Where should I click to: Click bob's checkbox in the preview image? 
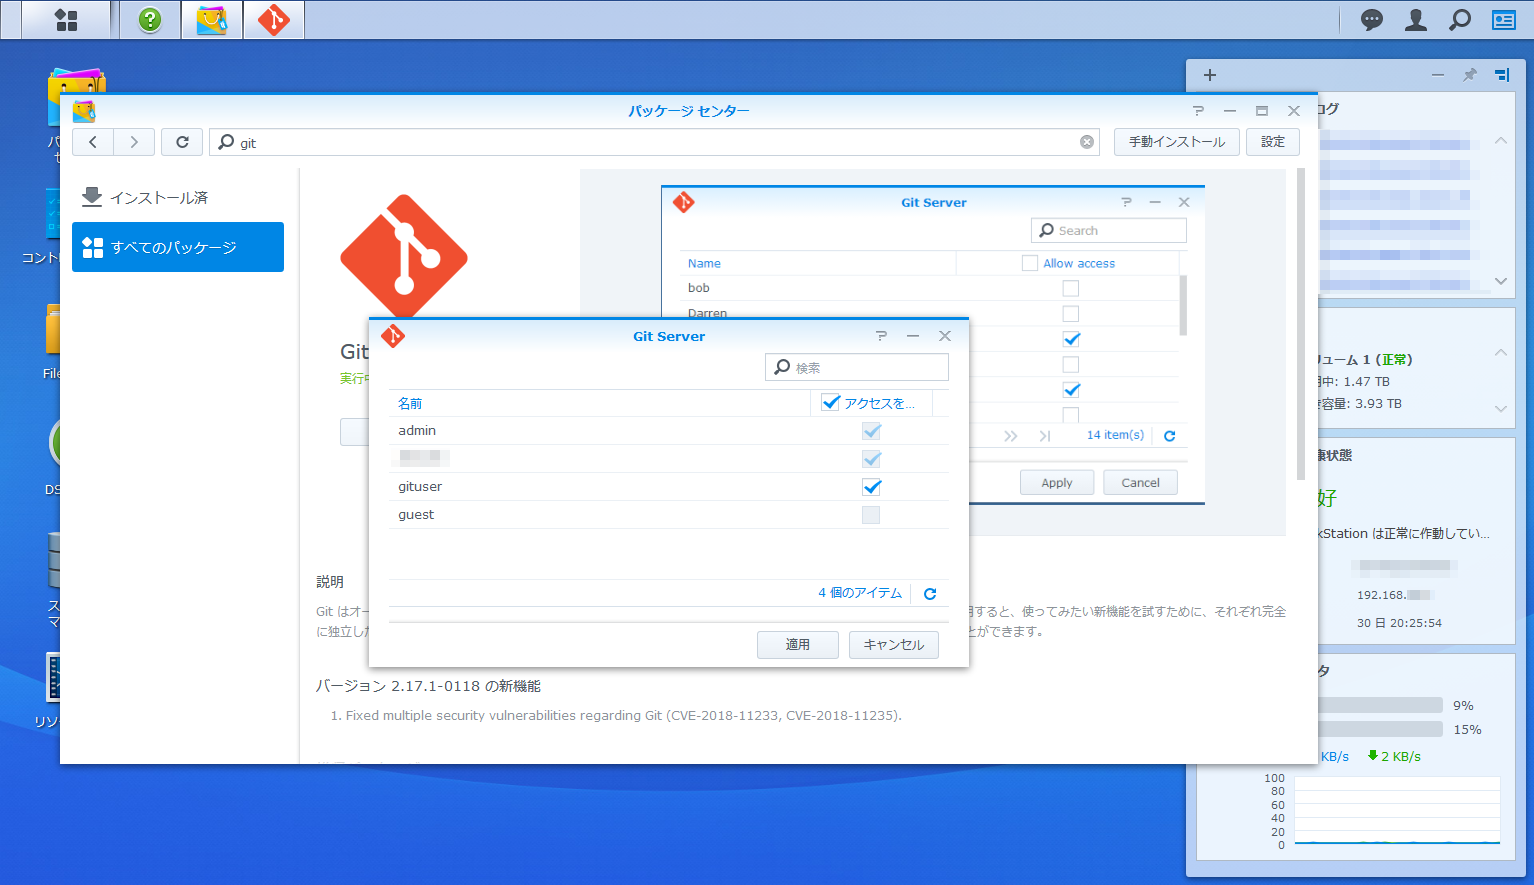pos(1071,288)
